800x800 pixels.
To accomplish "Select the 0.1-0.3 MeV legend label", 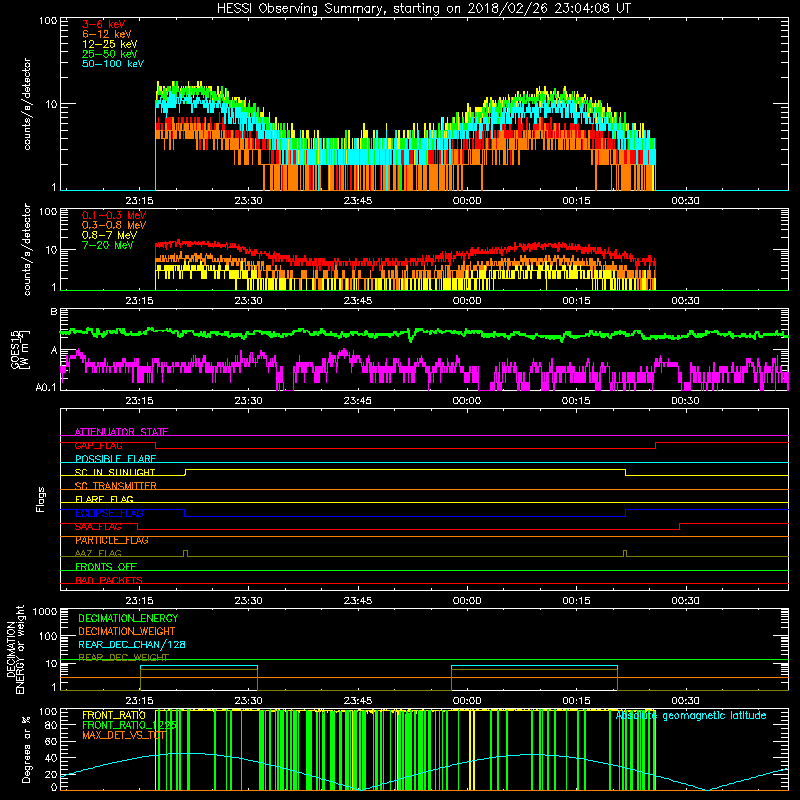I will (114, 215).
